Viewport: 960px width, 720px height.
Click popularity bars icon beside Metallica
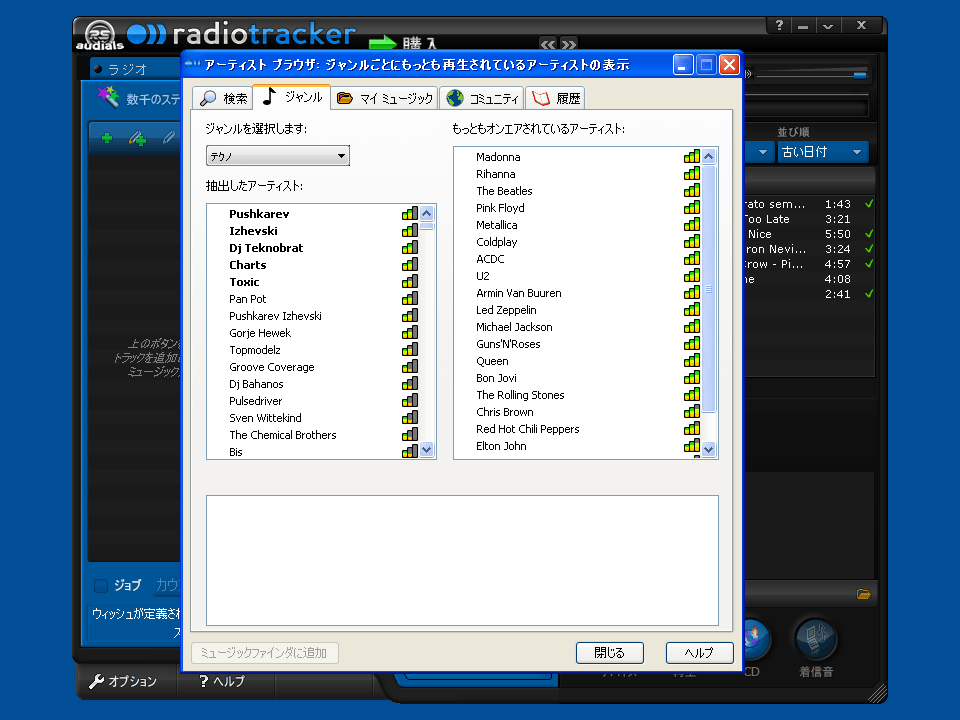(x=691, y=224)
